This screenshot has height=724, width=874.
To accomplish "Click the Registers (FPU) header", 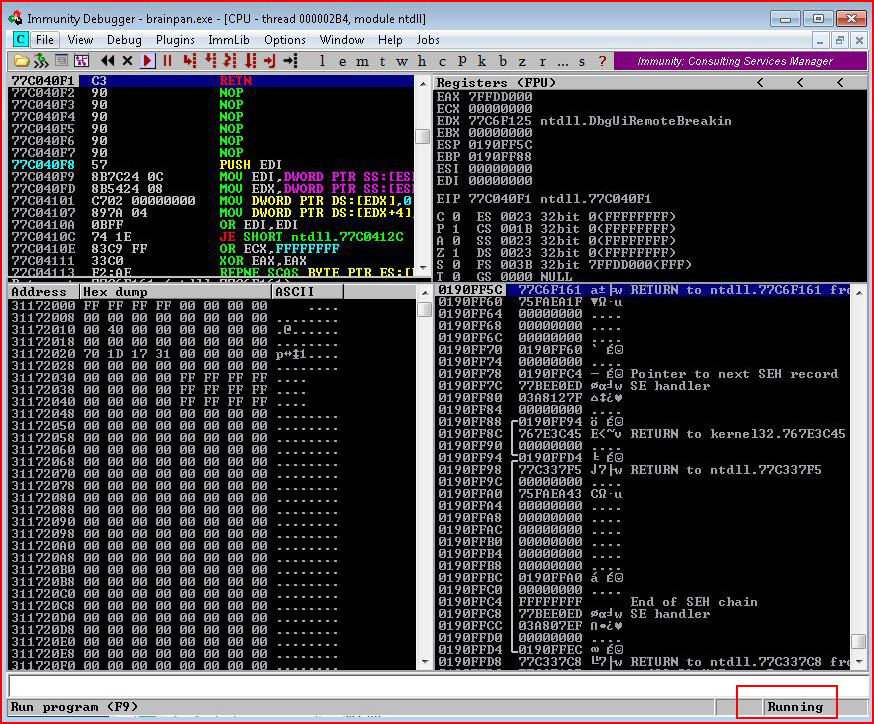I will (496, 82).
